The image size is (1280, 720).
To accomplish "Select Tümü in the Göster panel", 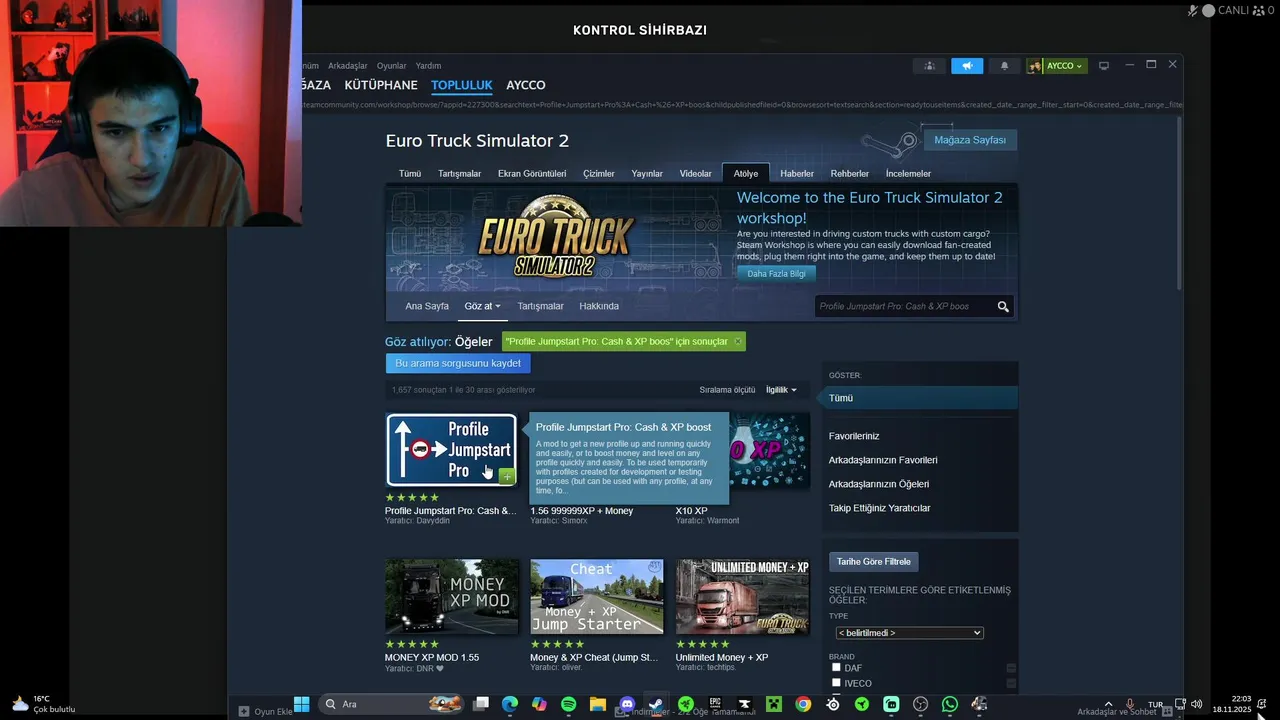I will tap(920, 398).
